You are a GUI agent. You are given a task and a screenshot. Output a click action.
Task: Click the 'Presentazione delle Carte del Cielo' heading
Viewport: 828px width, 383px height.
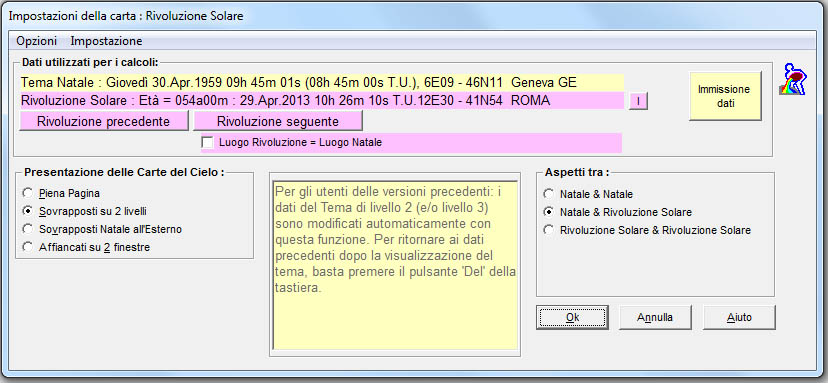click(125, 172)
